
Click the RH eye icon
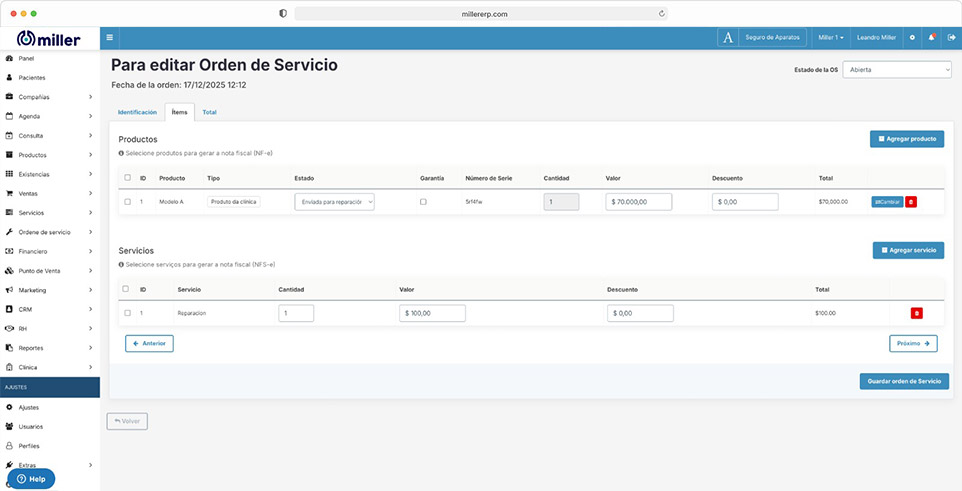9,328
